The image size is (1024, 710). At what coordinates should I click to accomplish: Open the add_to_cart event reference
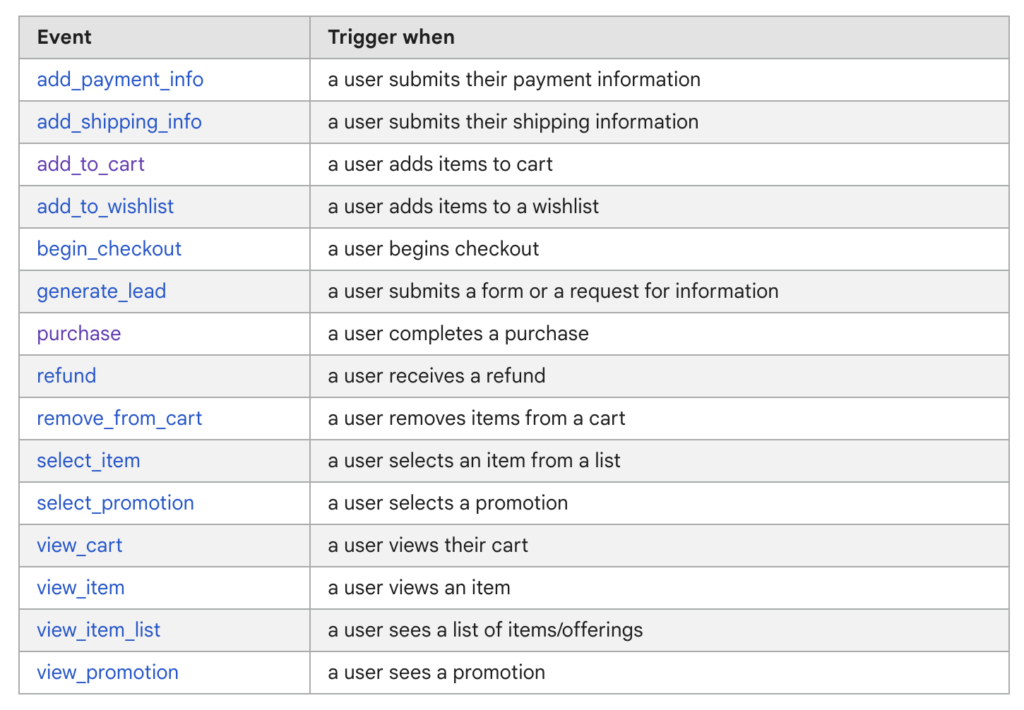pyautogui.click(x=91, y=164)
